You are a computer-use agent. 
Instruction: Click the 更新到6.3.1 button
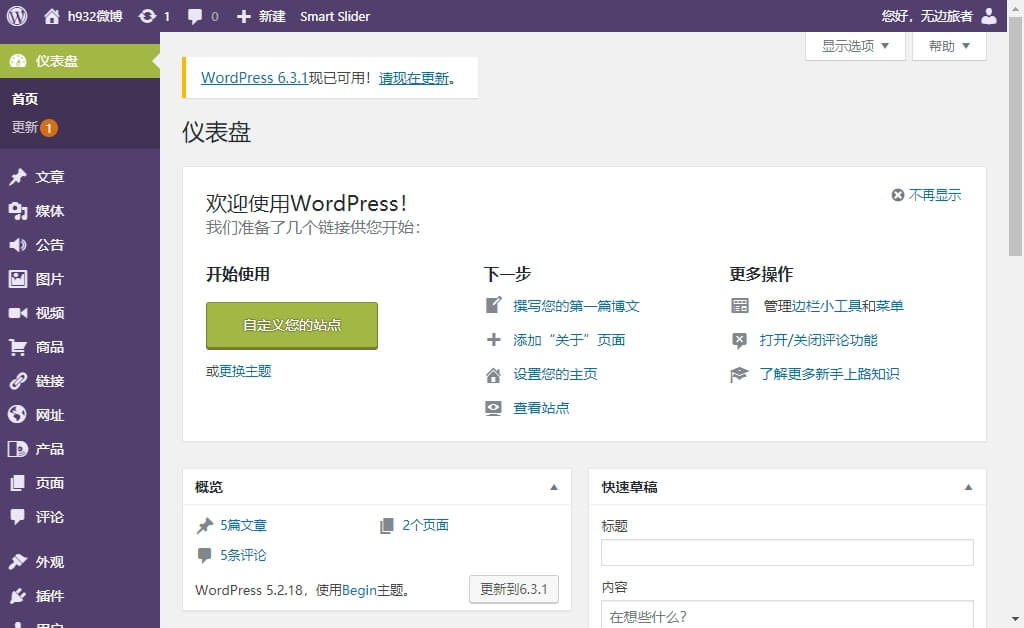(514, 589)
